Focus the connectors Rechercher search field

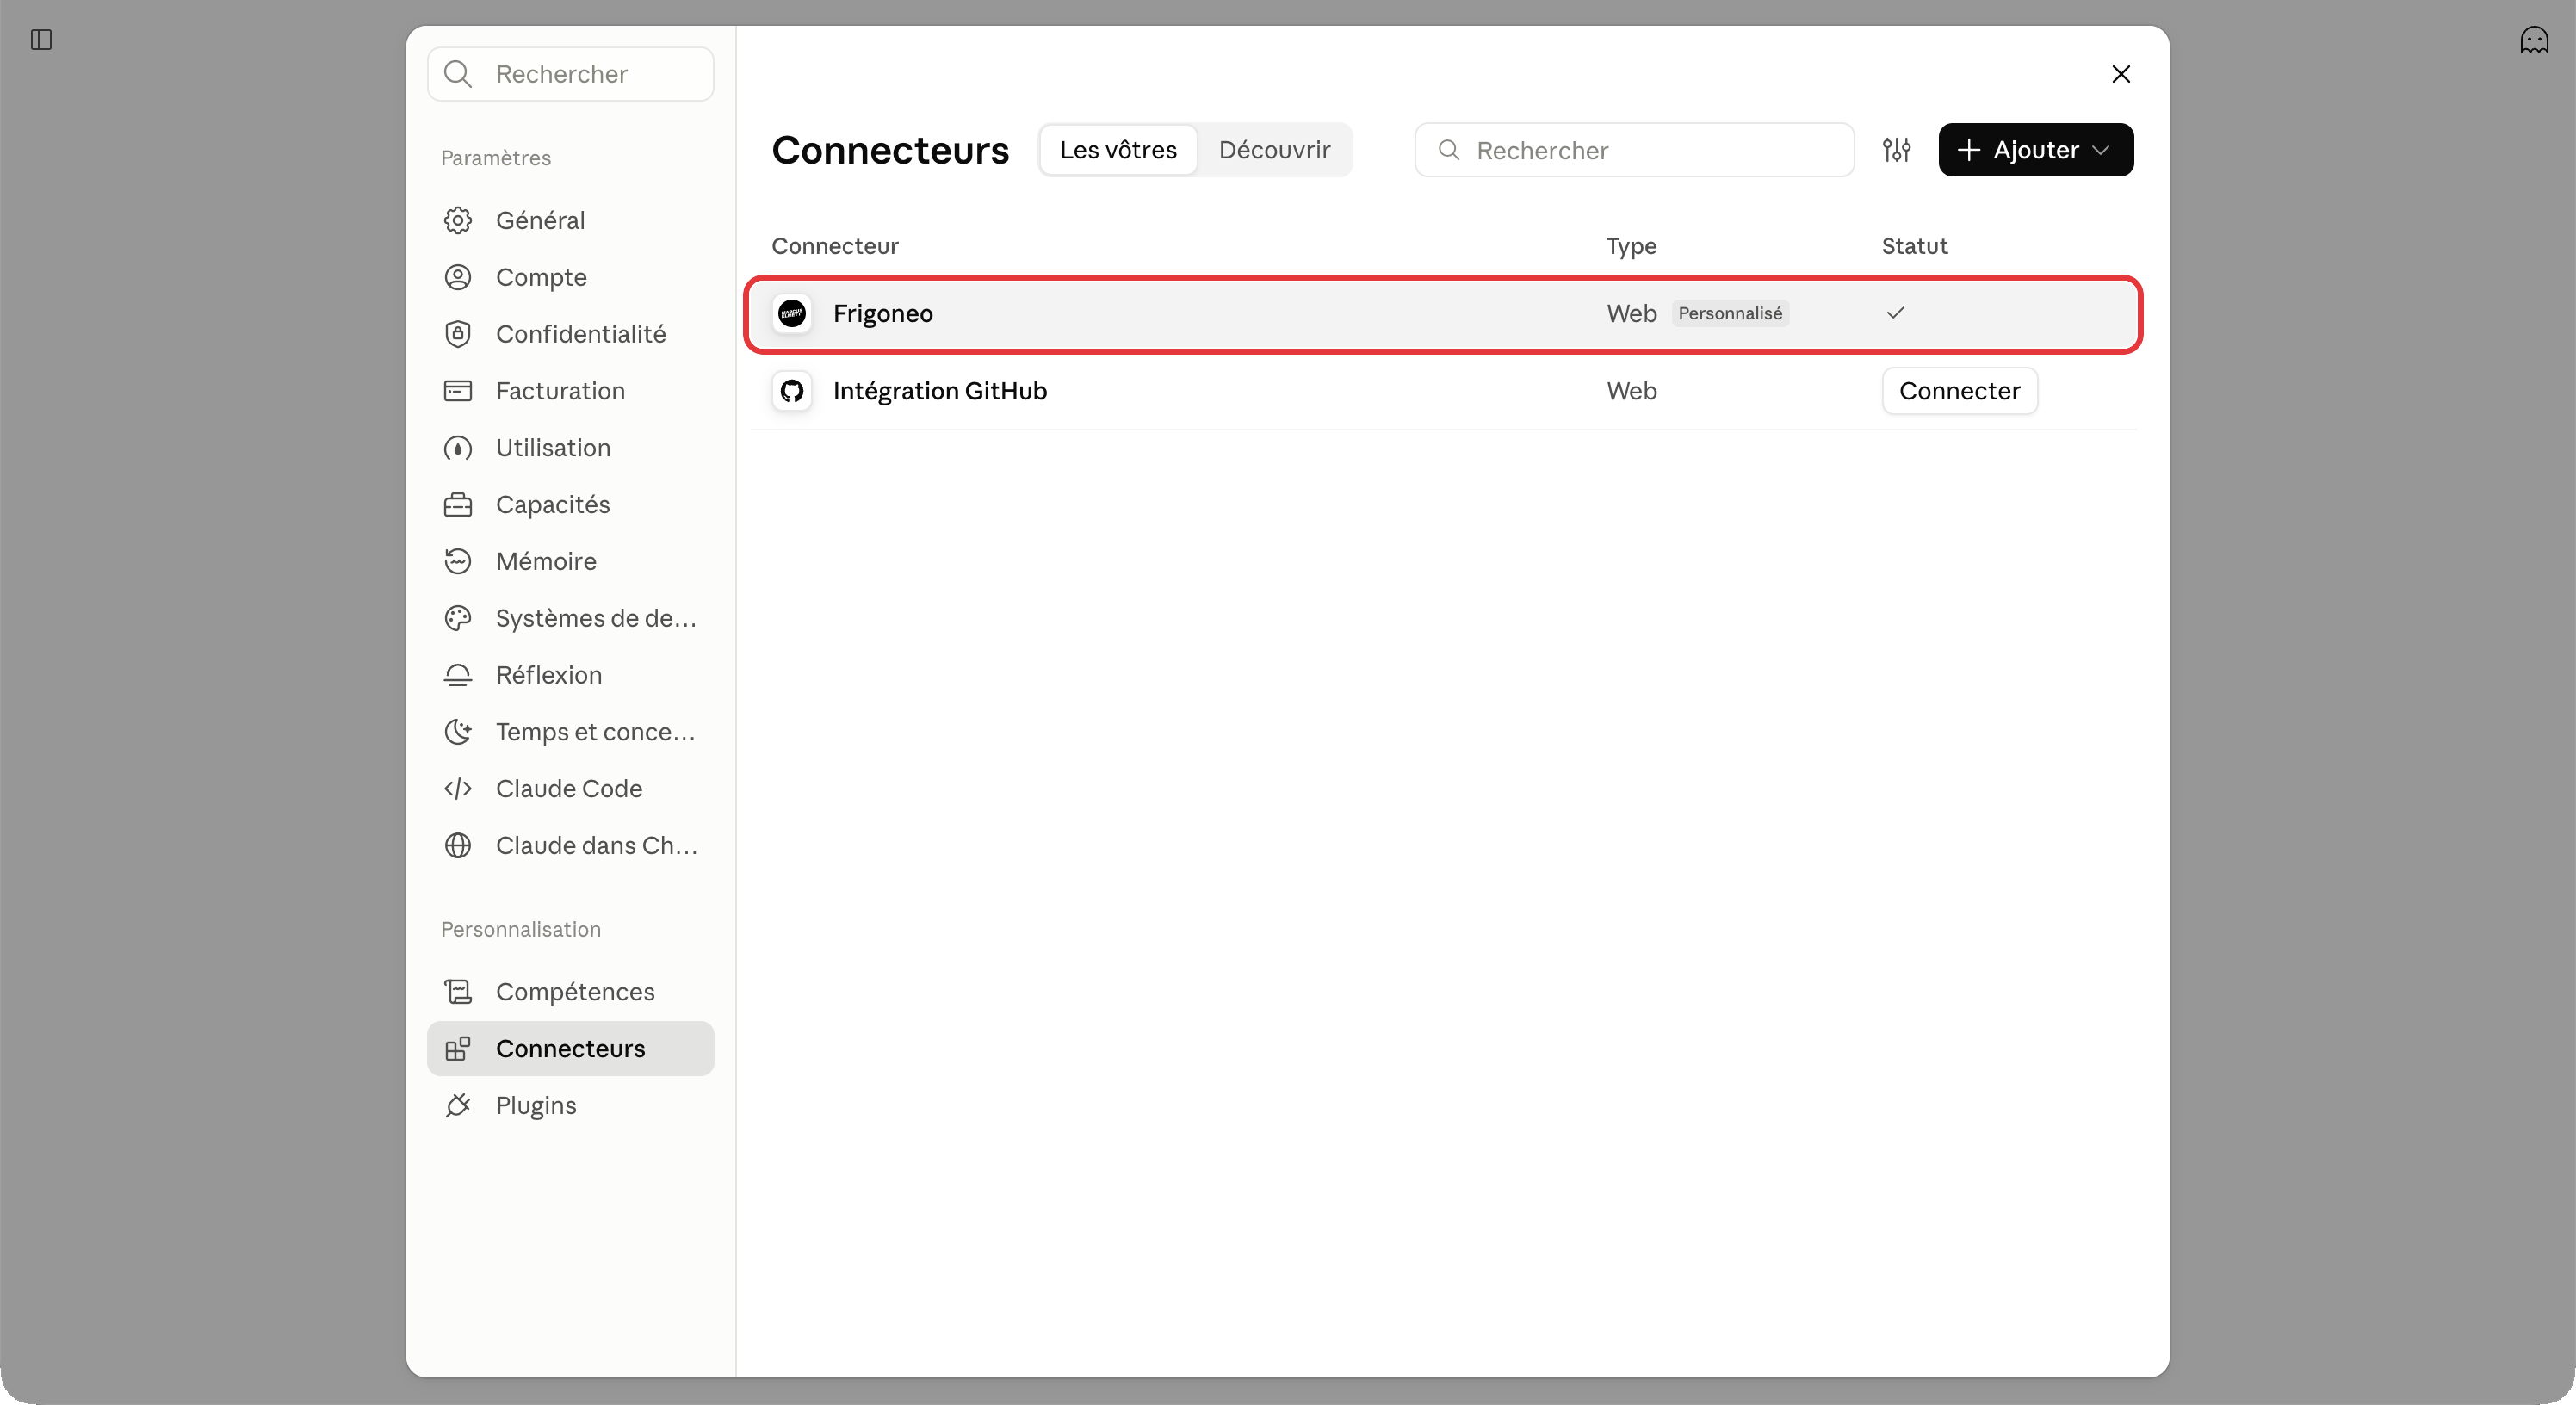[x=1634, y=150]
